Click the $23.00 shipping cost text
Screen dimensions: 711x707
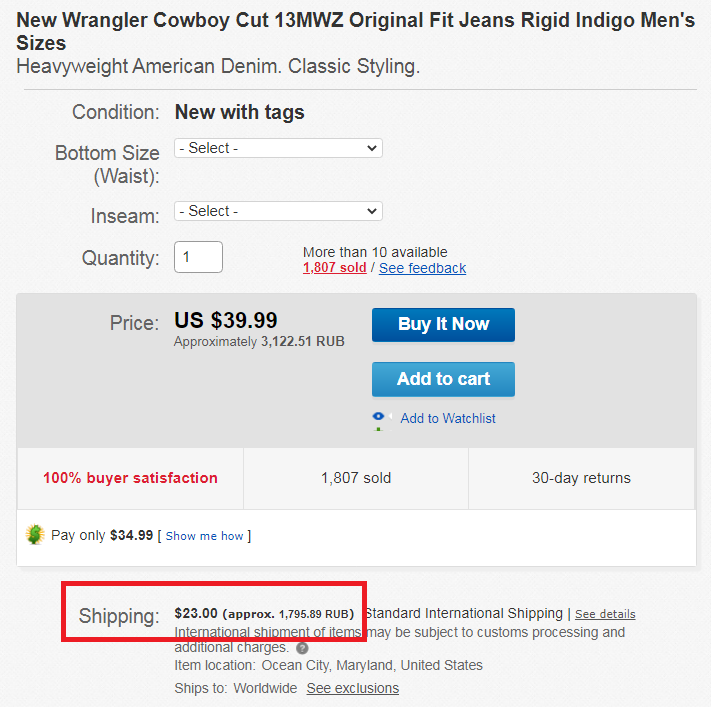coord(196,613)
